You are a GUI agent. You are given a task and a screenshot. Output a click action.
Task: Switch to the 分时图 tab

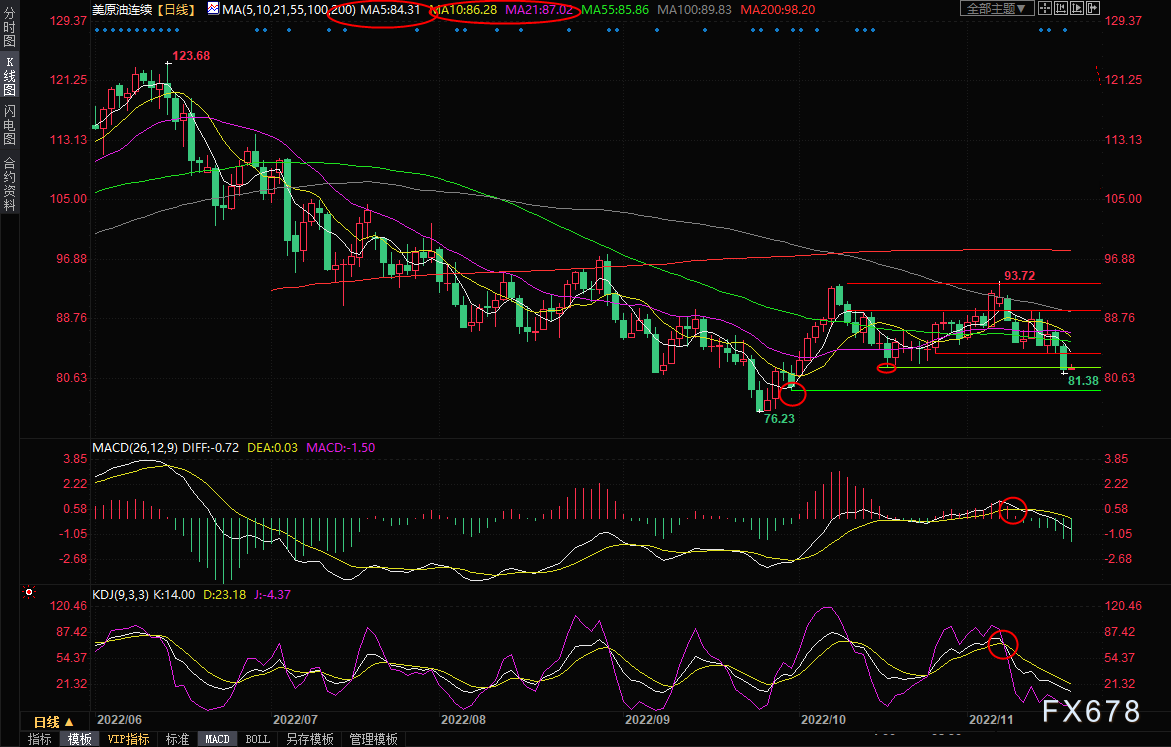10,28
